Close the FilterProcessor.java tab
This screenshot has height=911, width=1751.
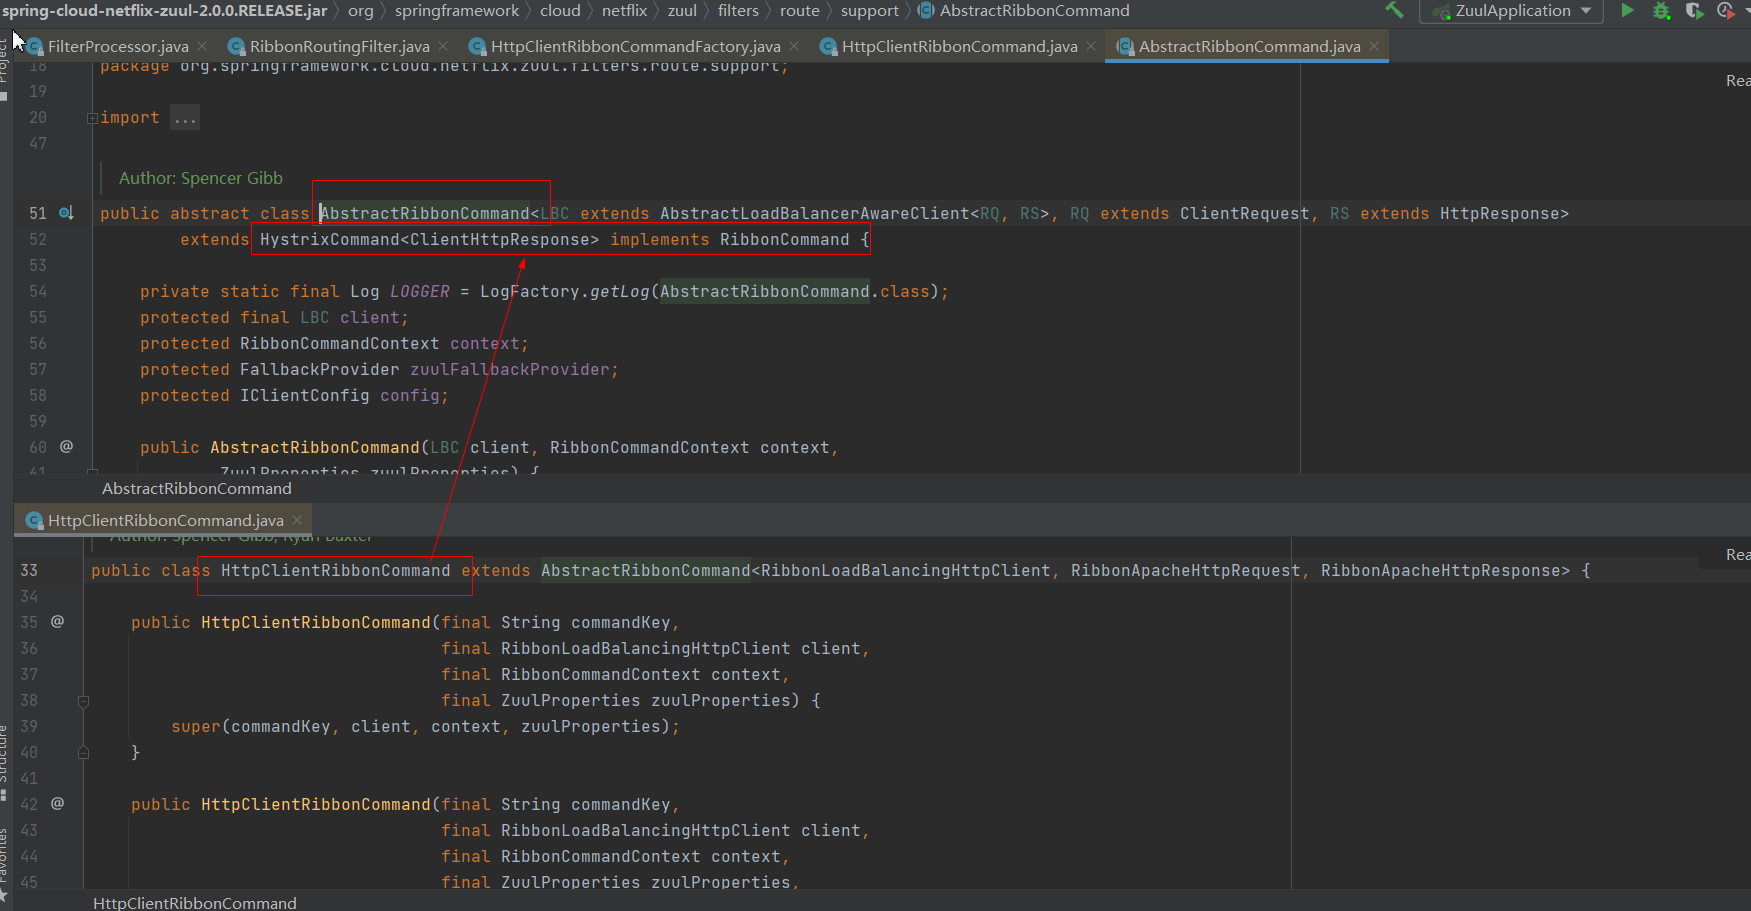[x=202, y=46]
